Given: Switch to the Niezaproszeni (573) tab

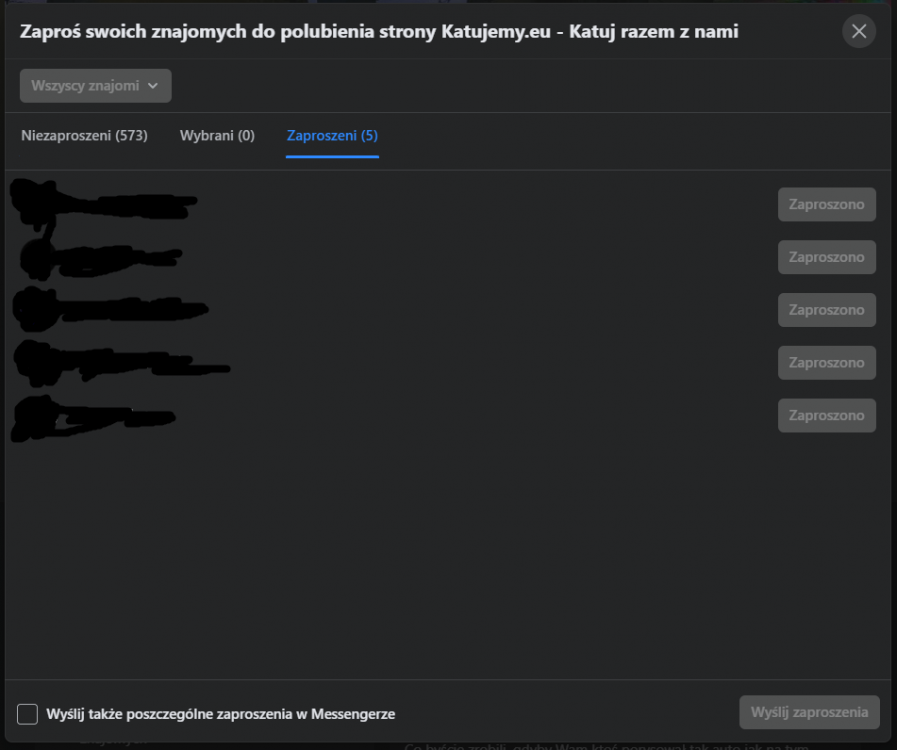Looking at the screenshot, I should tap(85, 136).
